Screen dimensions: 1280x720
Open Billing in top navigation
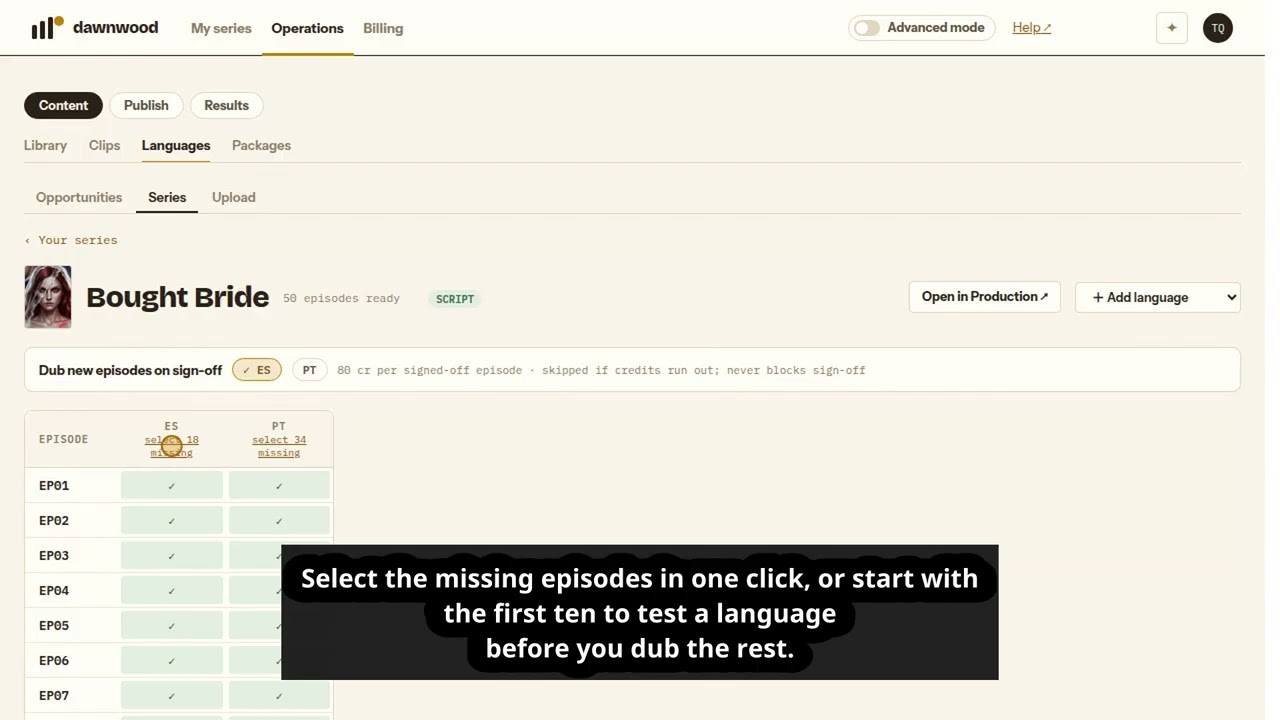(x=383, y=28)
